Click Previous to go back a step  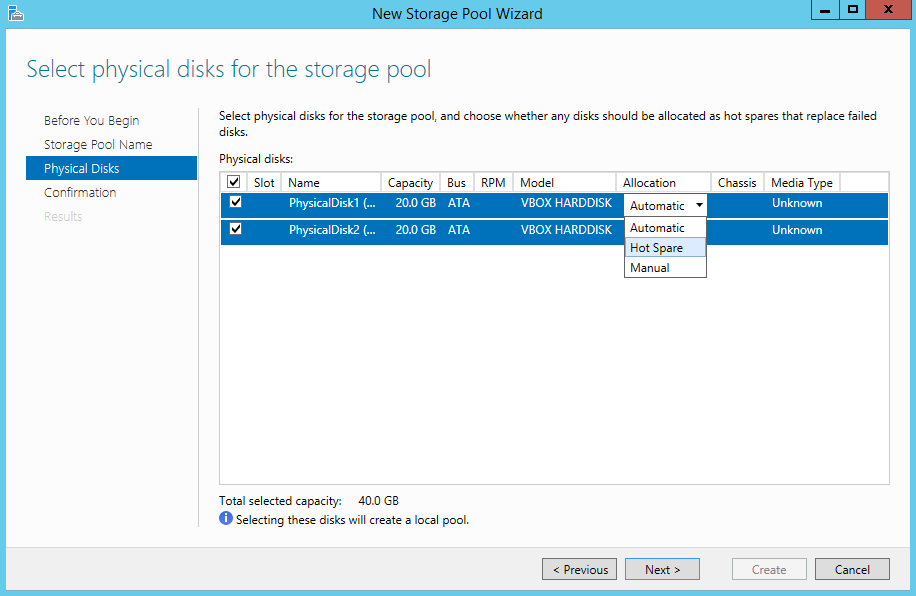(x=579, y=568)
